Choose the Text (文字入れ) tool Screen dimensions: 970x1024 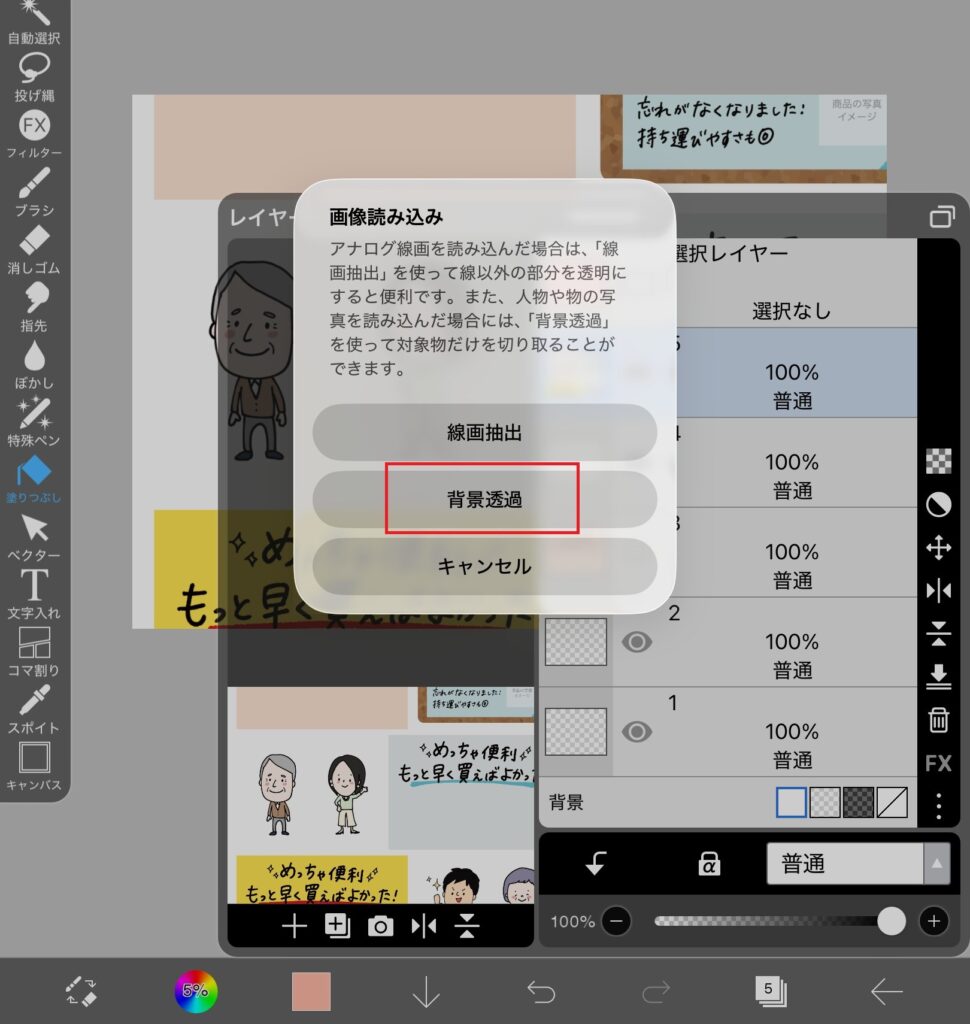coord(34,592)
